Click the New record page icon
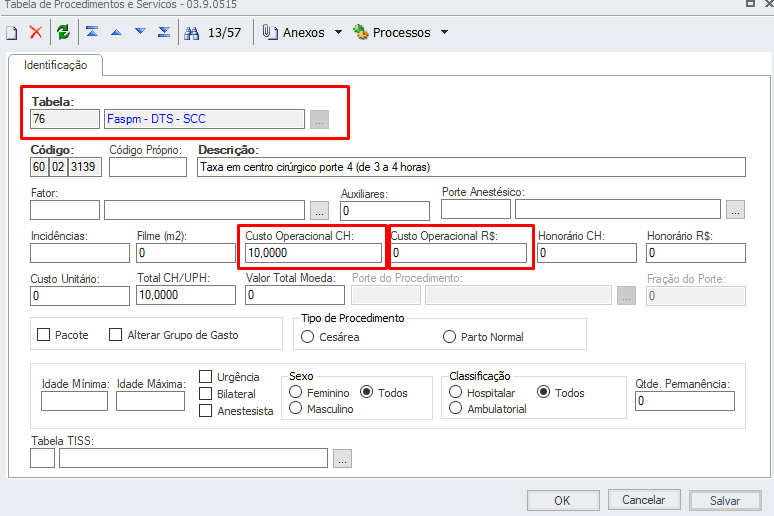Viewport: 774px width, 516px height. click(x=12, y=33)
